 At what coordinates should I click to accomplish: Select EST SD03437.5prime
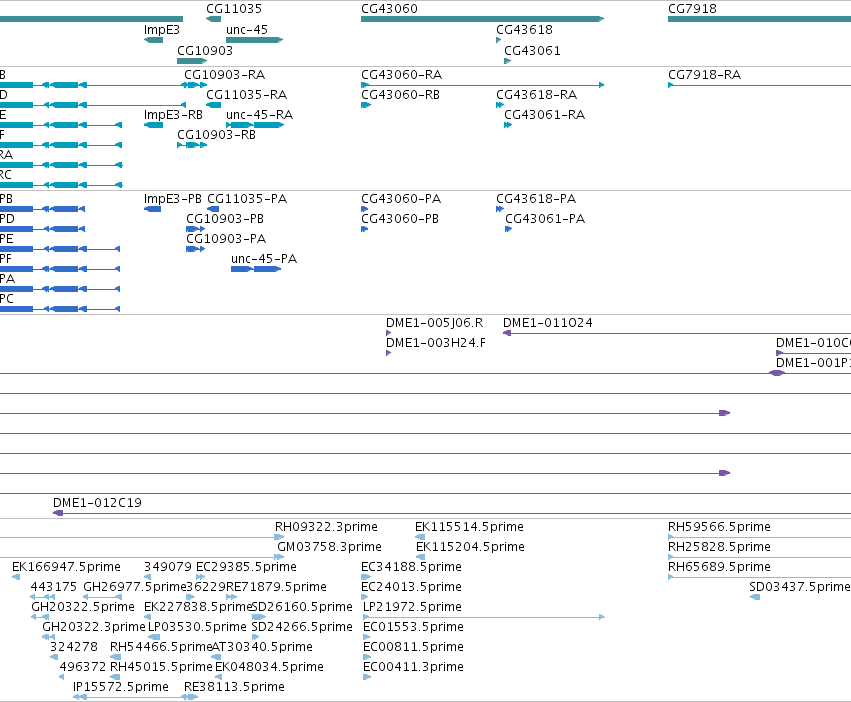799,587
